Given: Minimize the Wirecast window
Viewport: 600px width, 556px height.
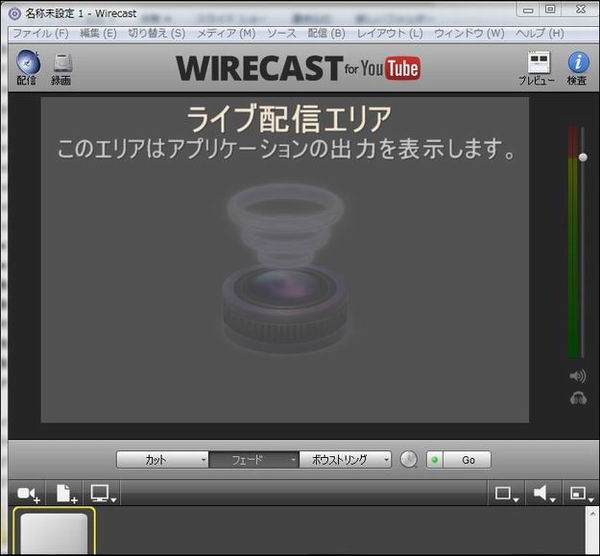Looking at the screenshot, I should point(528,10).
